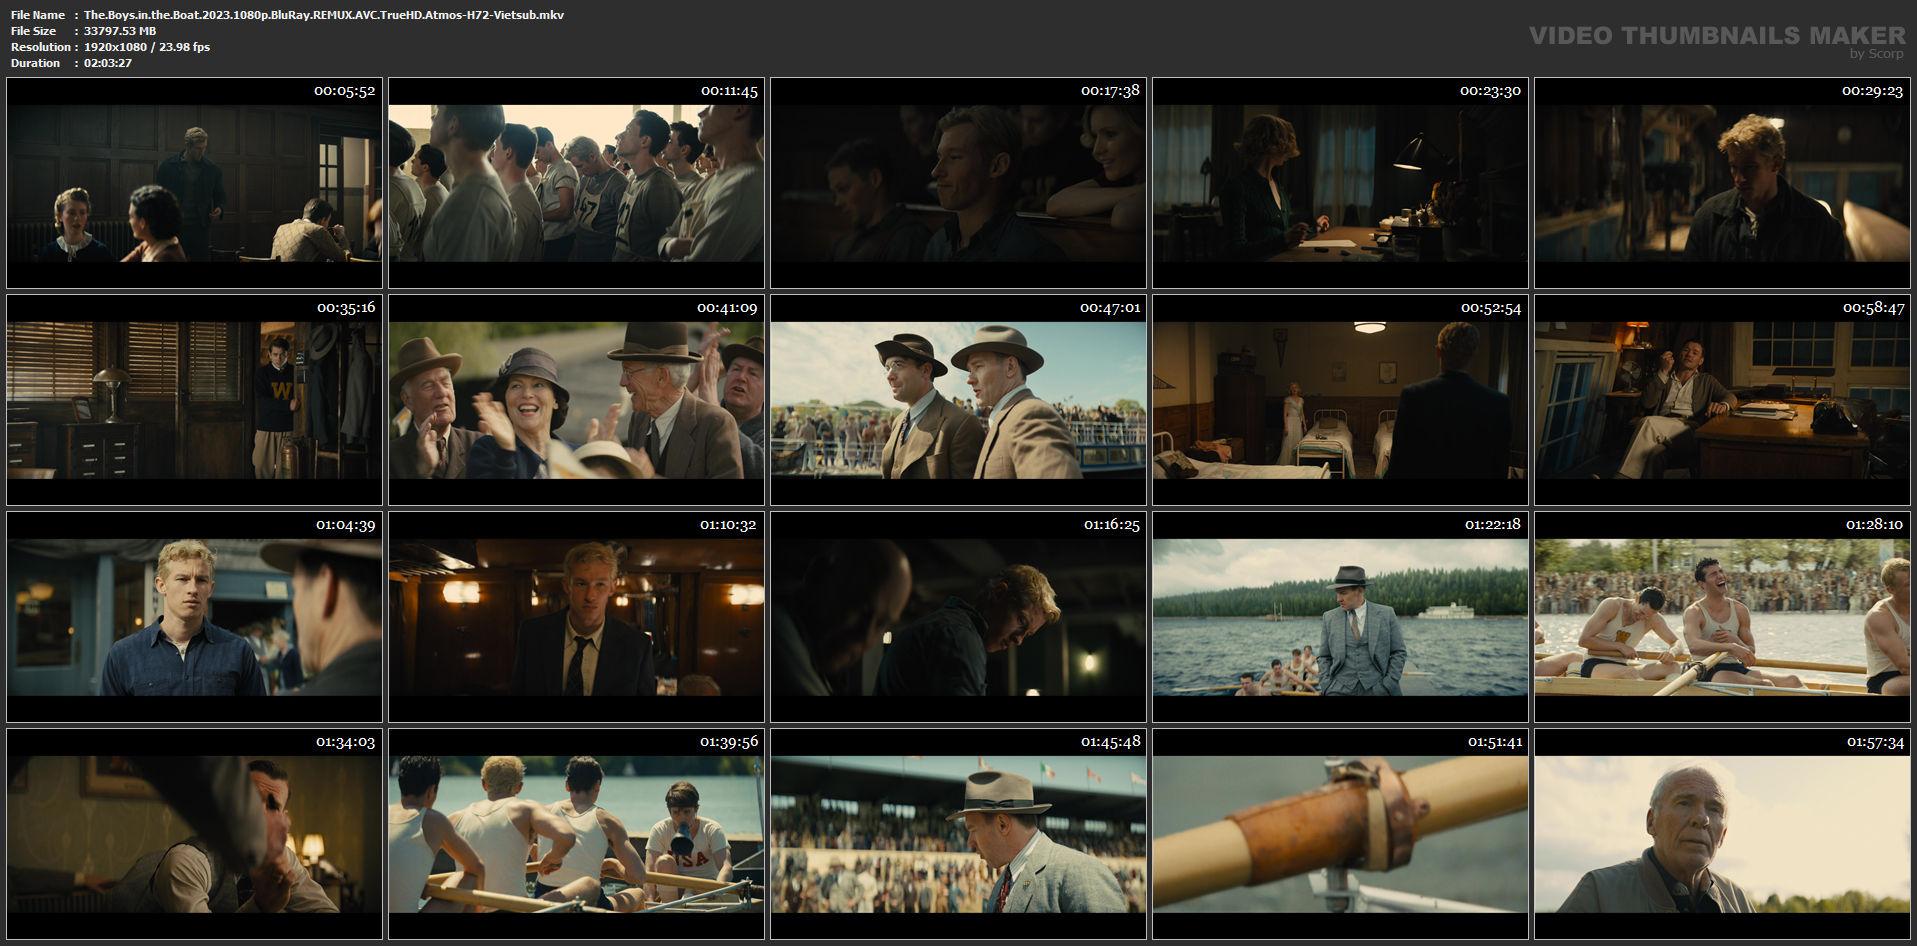Select the thumbnail timestamped 00:52:54
This screenshot has height=946, width=1917.
(1340, 400)
